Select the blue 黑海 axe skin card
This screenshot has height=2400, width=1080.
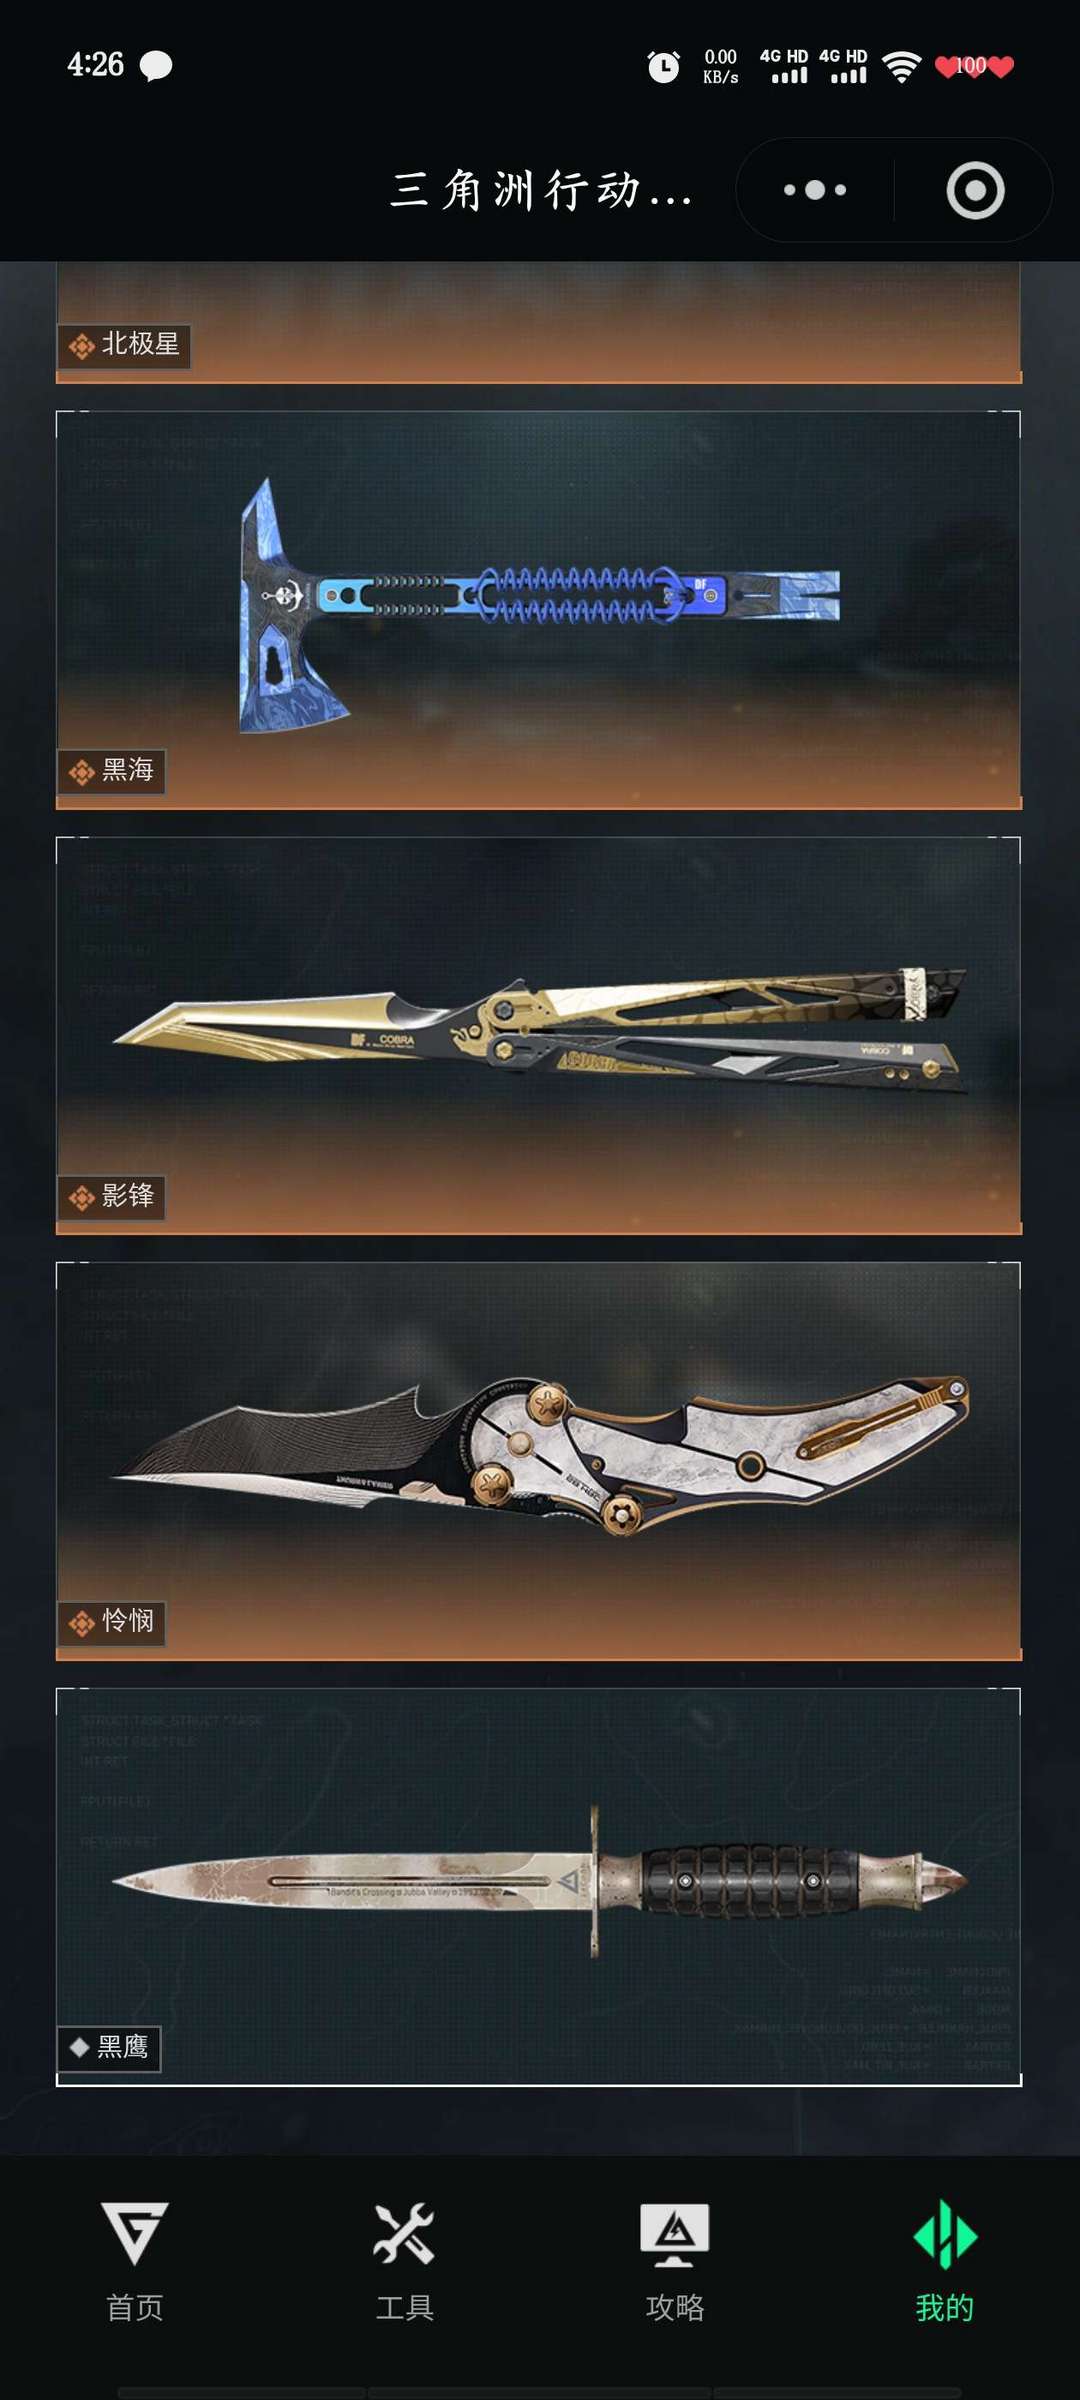[x=539, y=610]
